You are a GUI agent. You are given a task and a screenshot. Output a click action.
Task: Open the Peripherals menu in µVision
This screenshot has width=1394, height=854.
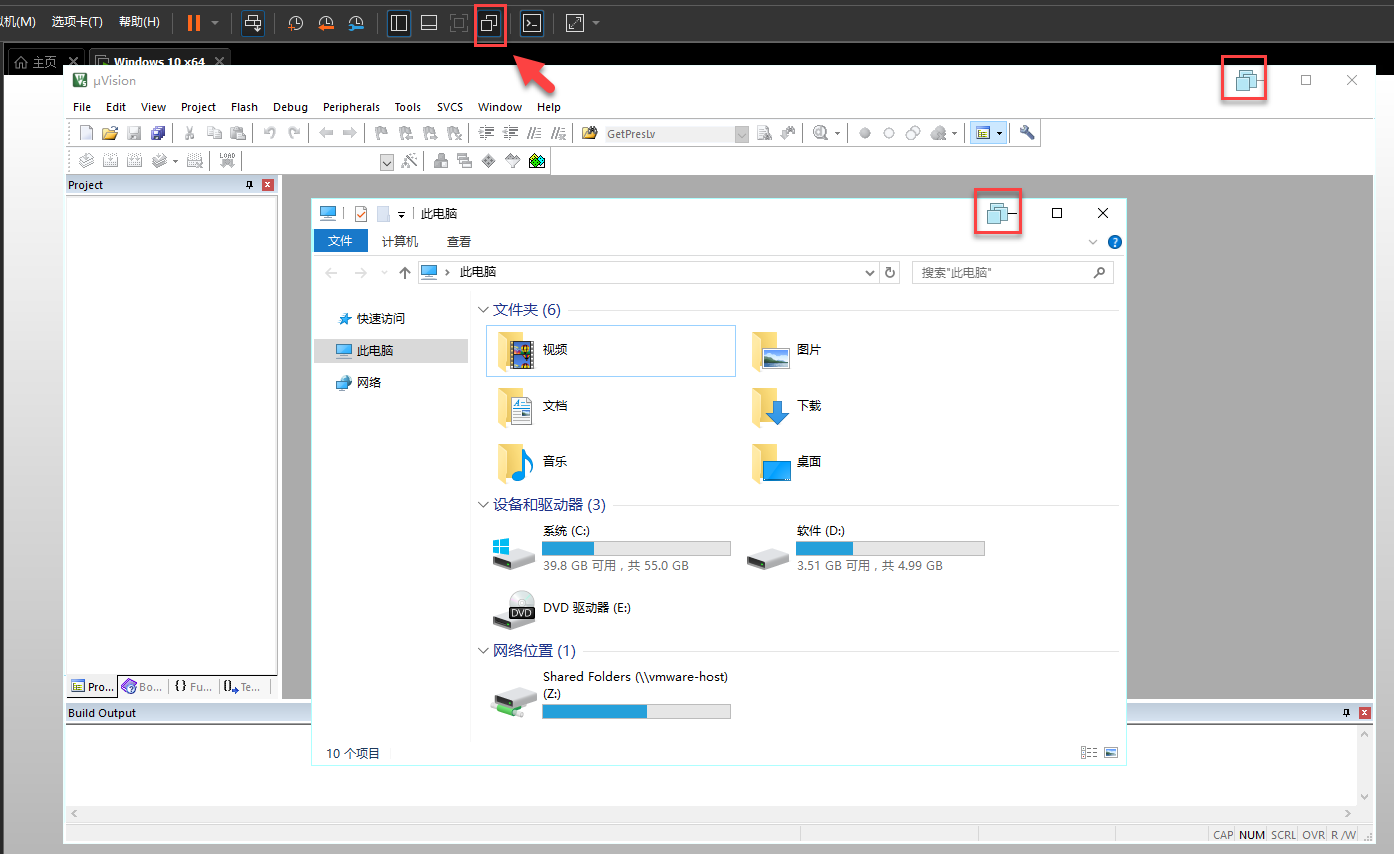[351, 107]
